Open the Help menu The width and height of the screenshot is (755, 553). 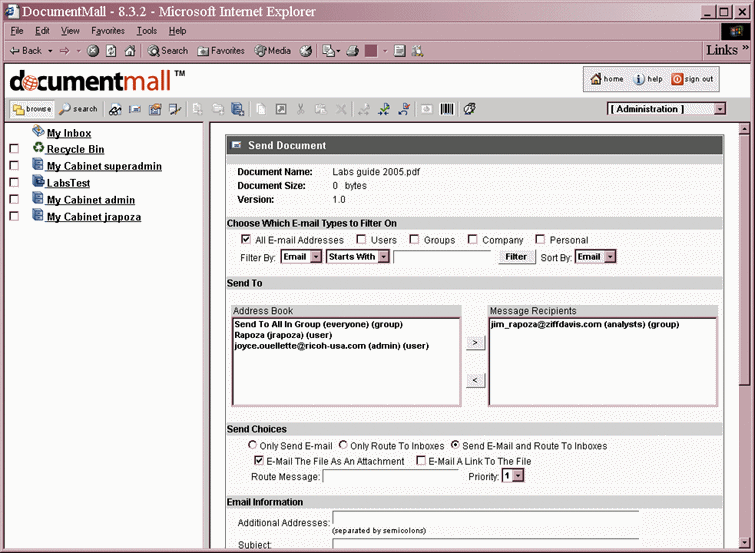[x=178, y=31]
